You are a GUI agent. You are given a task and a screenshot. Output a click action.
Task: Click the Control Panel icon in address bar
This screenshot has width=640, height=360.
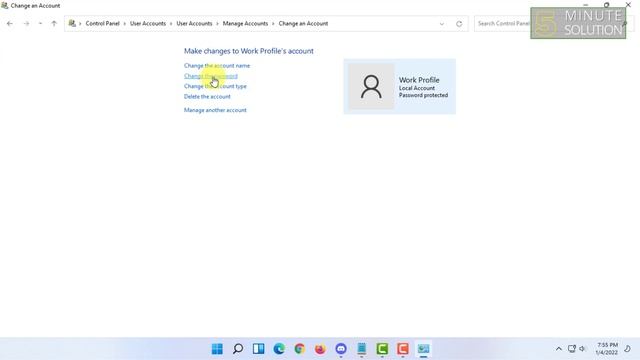click(x=72, y=24)
